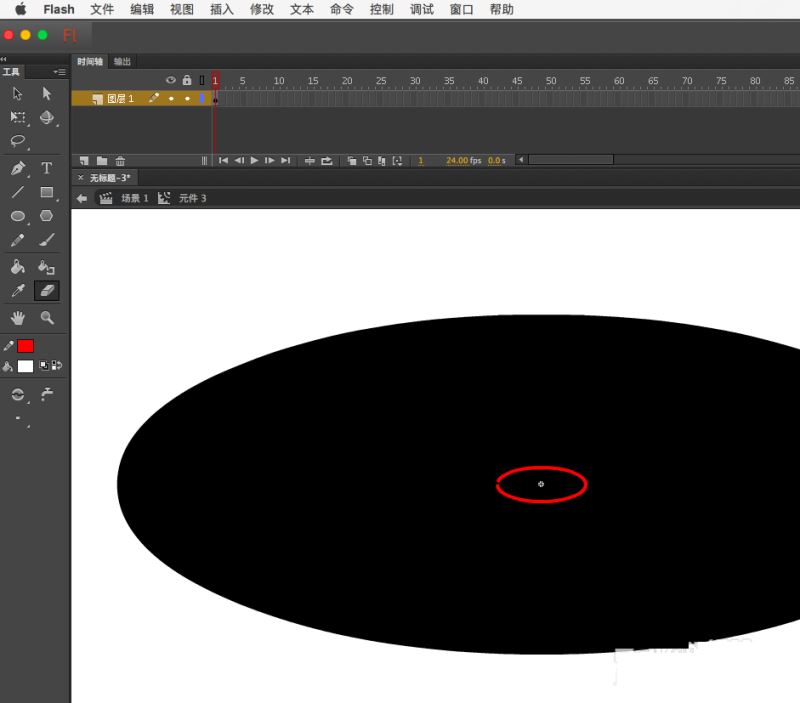Image resolution: width=800 pixels, height=703 pixels.
Task: Click the loop playback icon
Action: (327, 161)
